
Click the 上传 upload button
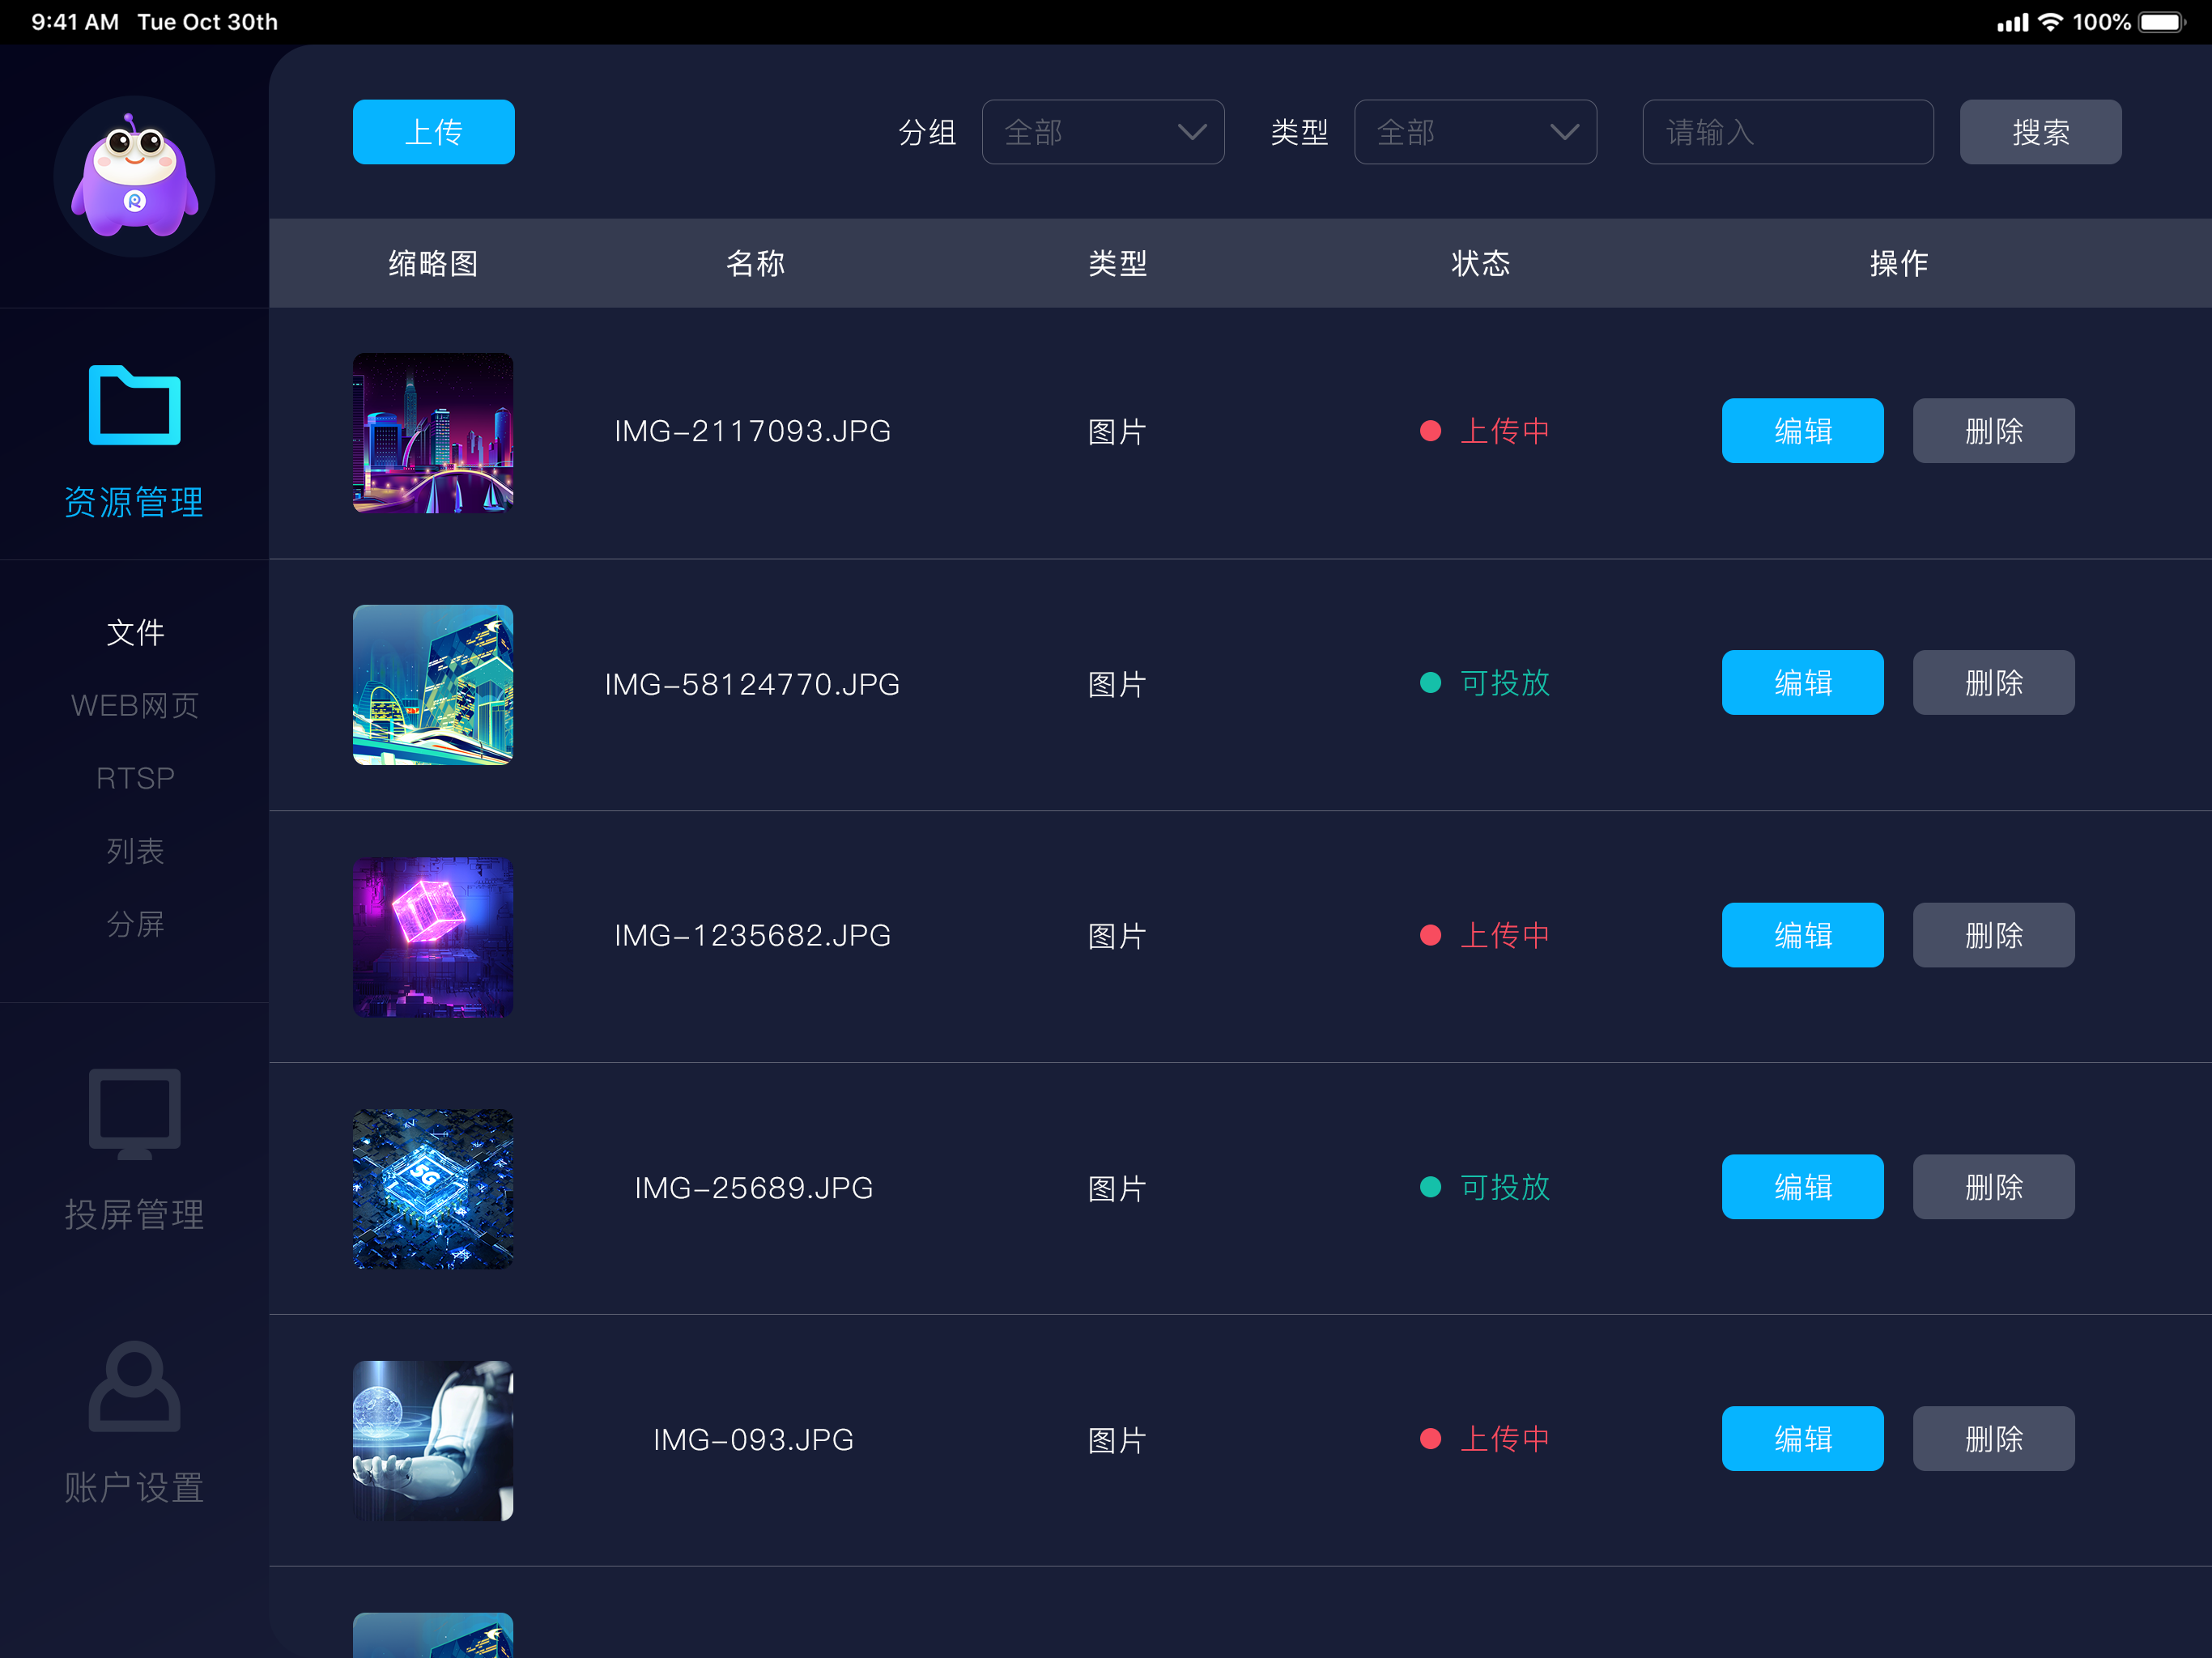(x=434, y=132)
